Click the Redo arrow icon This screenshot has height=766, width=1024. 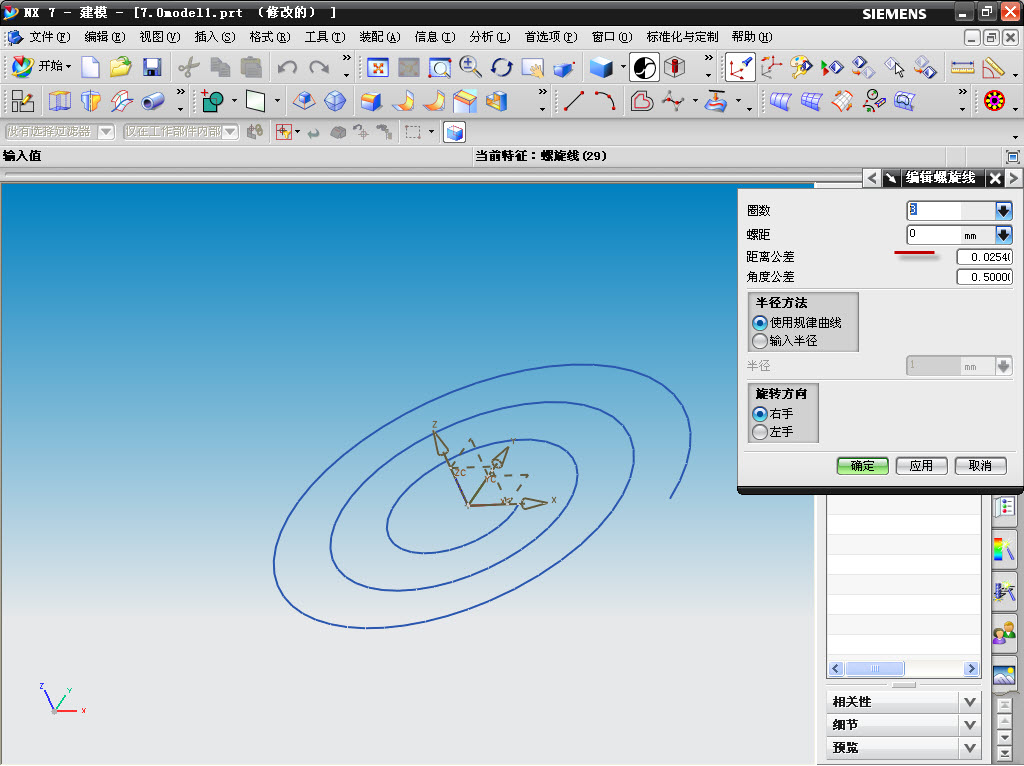tap(319, 67)
